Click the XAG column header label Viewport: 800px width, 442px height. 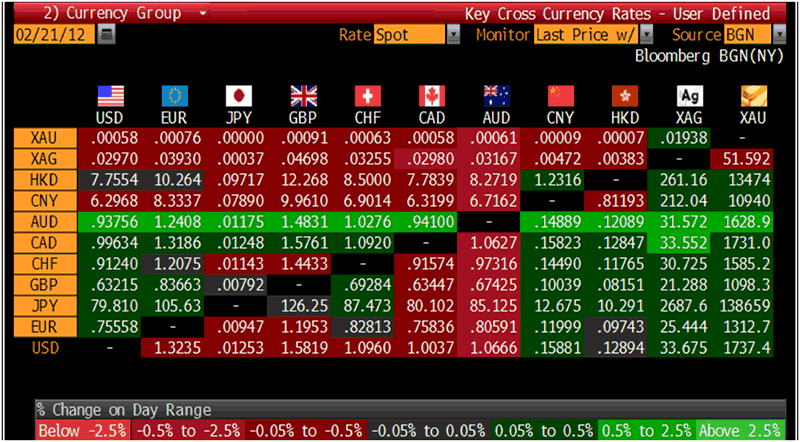689,118
